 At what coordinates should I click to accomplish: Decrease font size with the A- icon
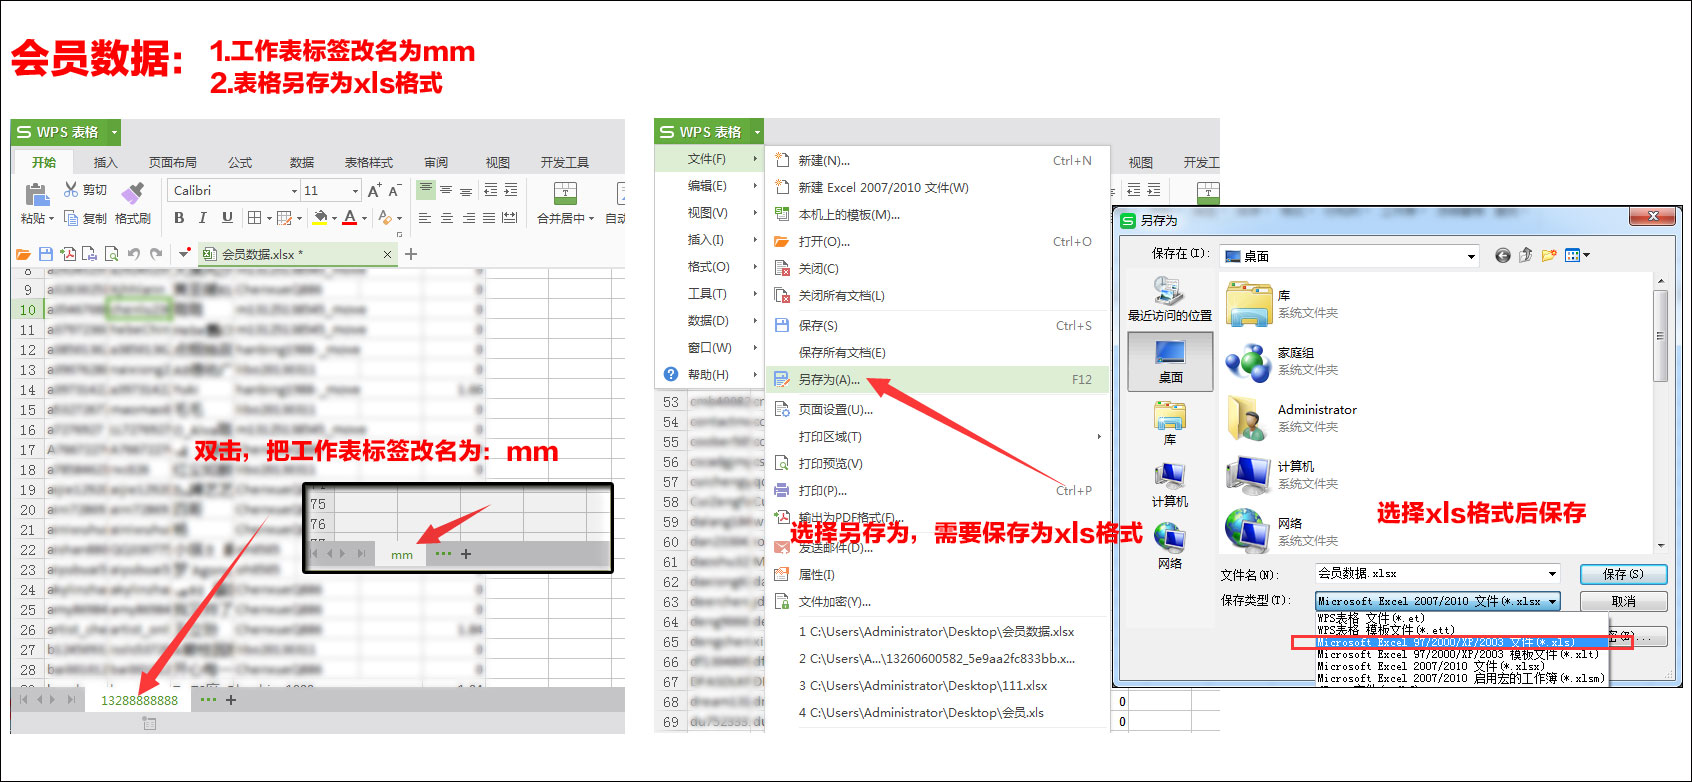coord(395,190)
